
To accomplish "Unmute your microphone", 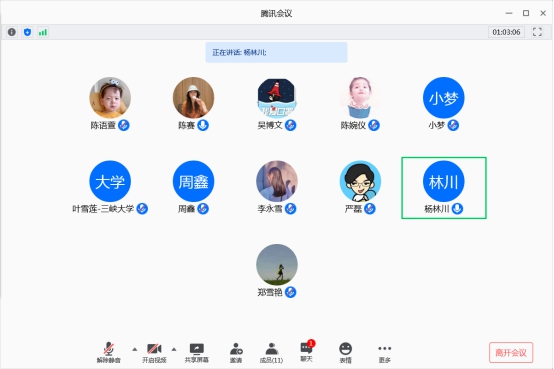I will click(x=109, y=353).
